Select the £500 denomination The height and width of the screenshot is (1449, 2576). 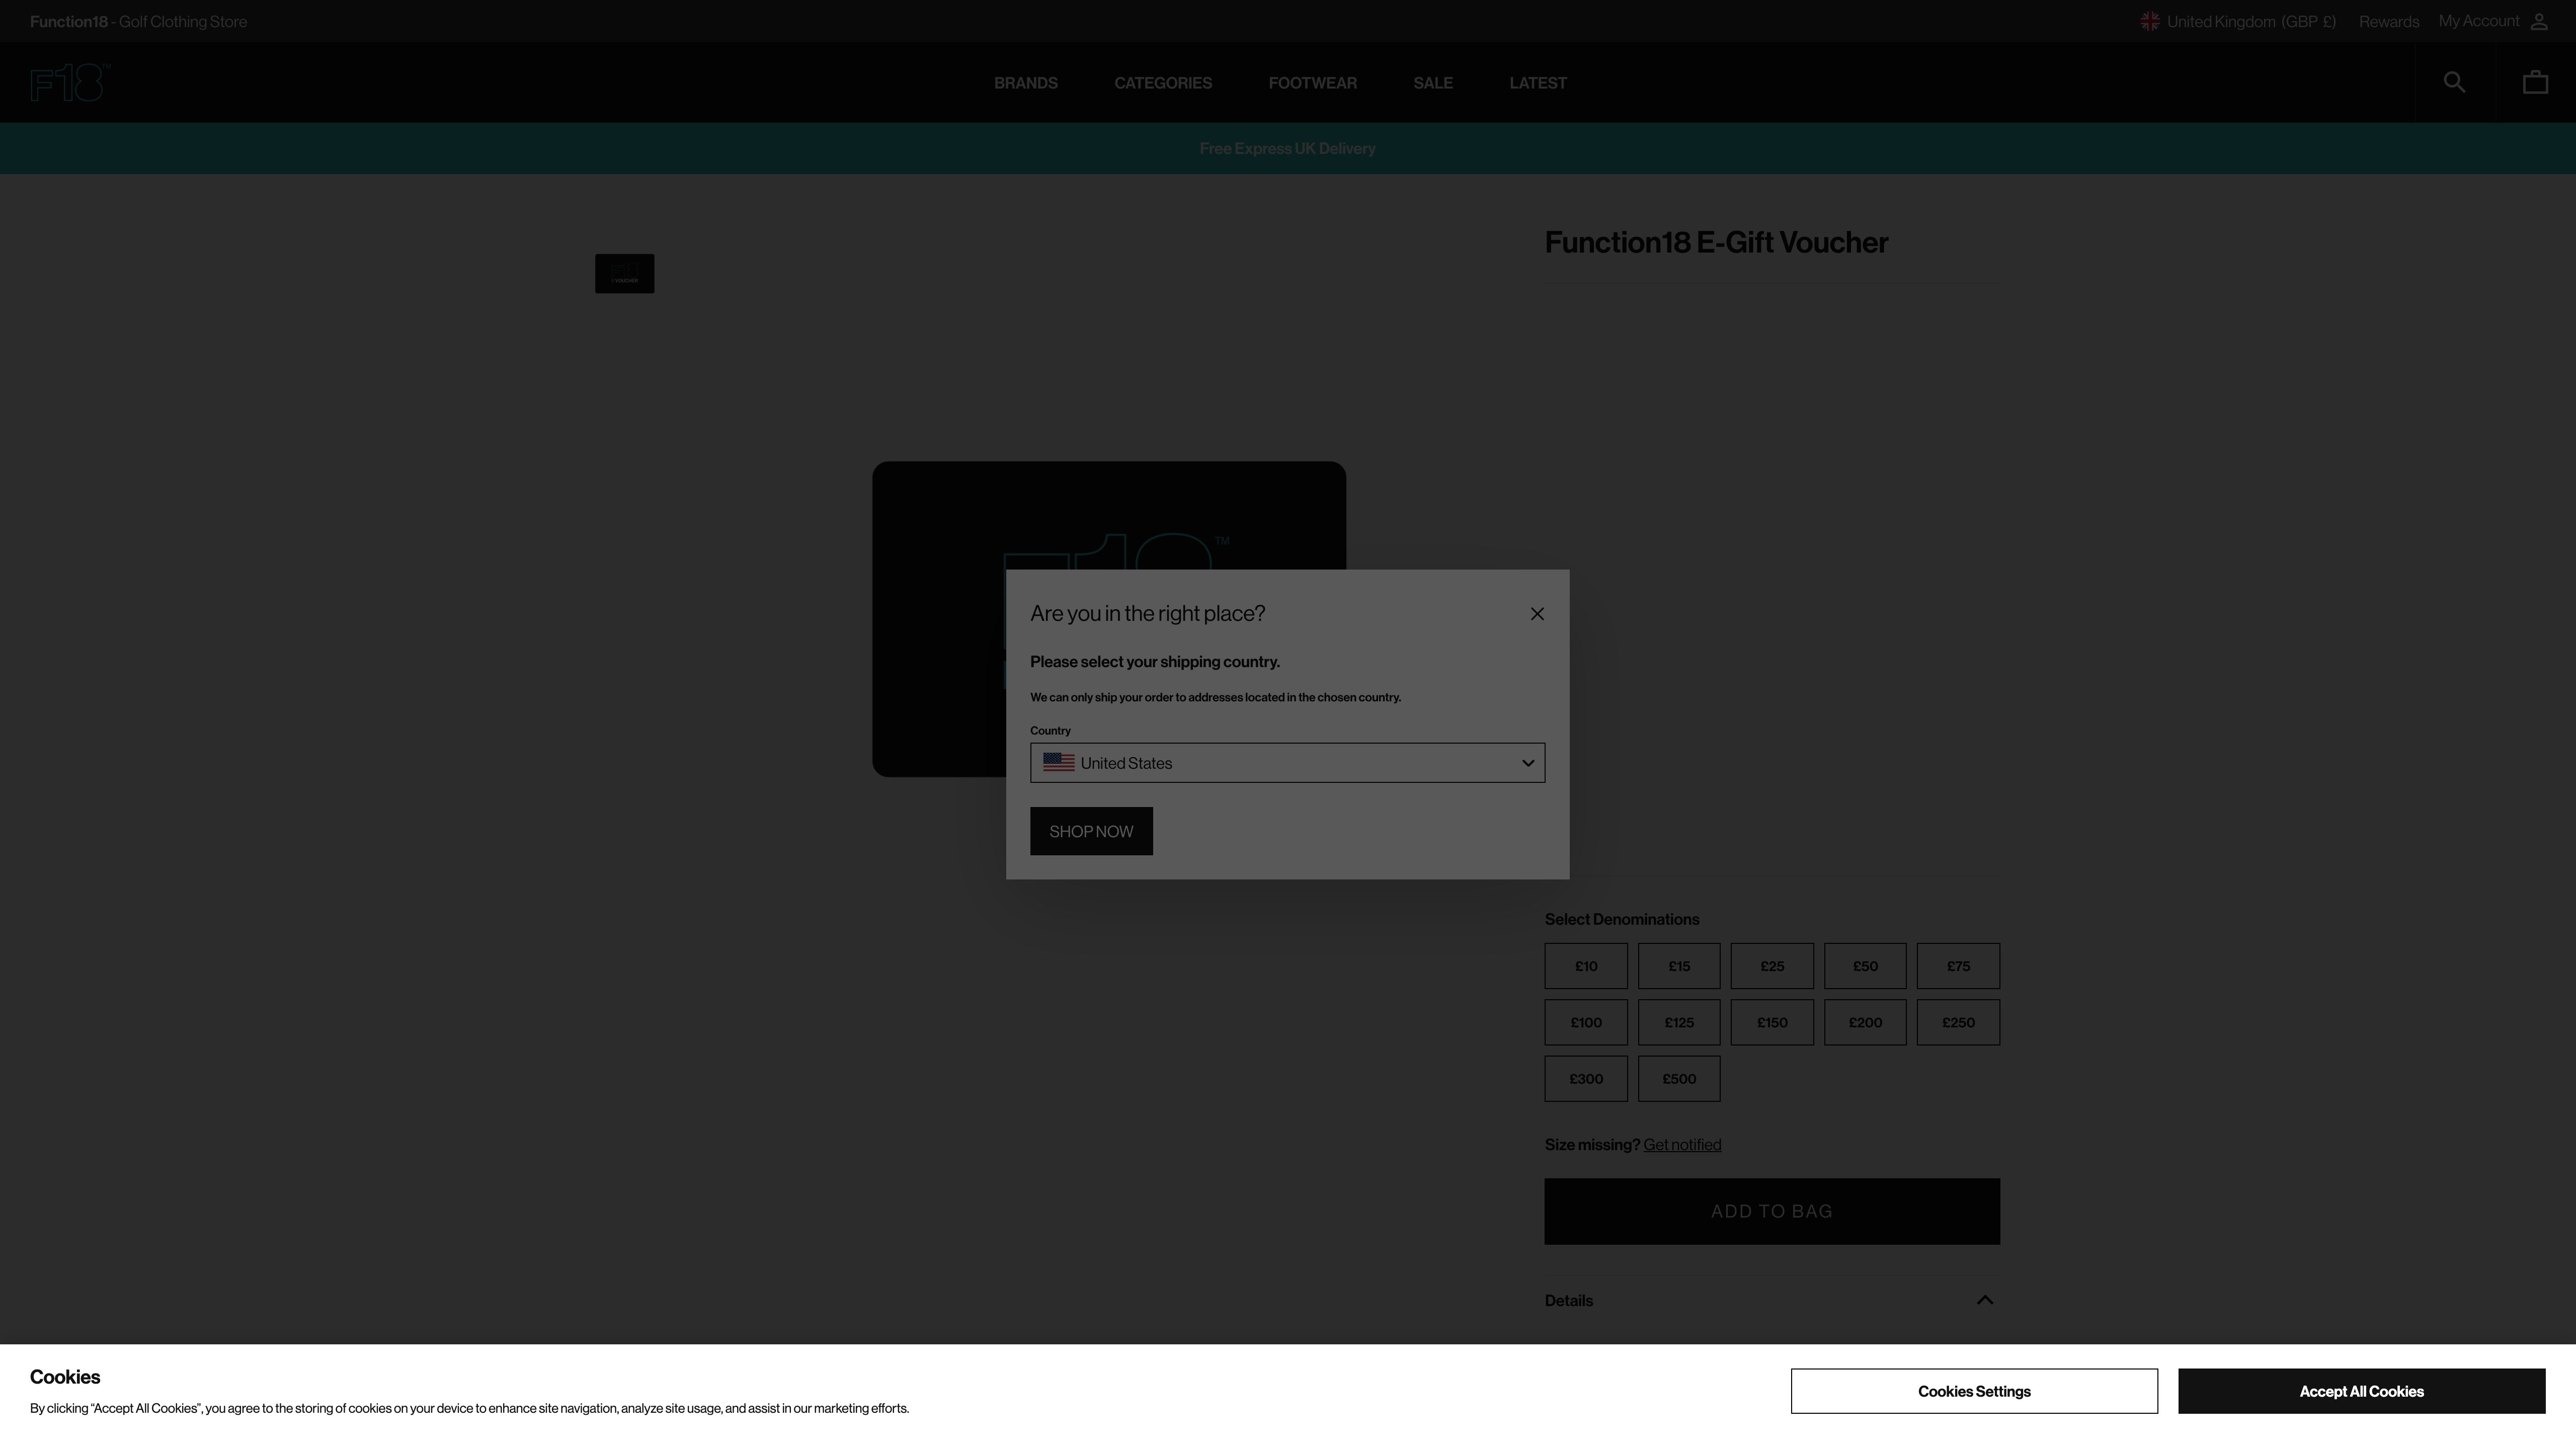(x=1679, y=1078)
